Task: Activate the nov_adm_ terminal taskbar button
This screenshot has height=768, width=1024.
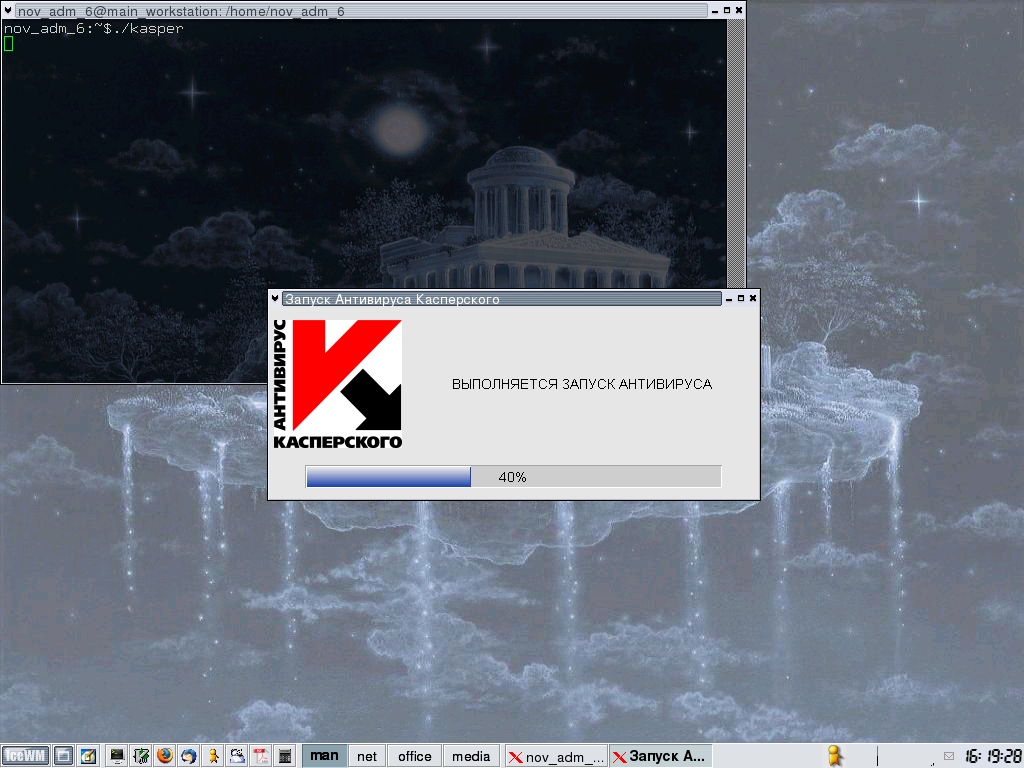Action: coord(556,756)
